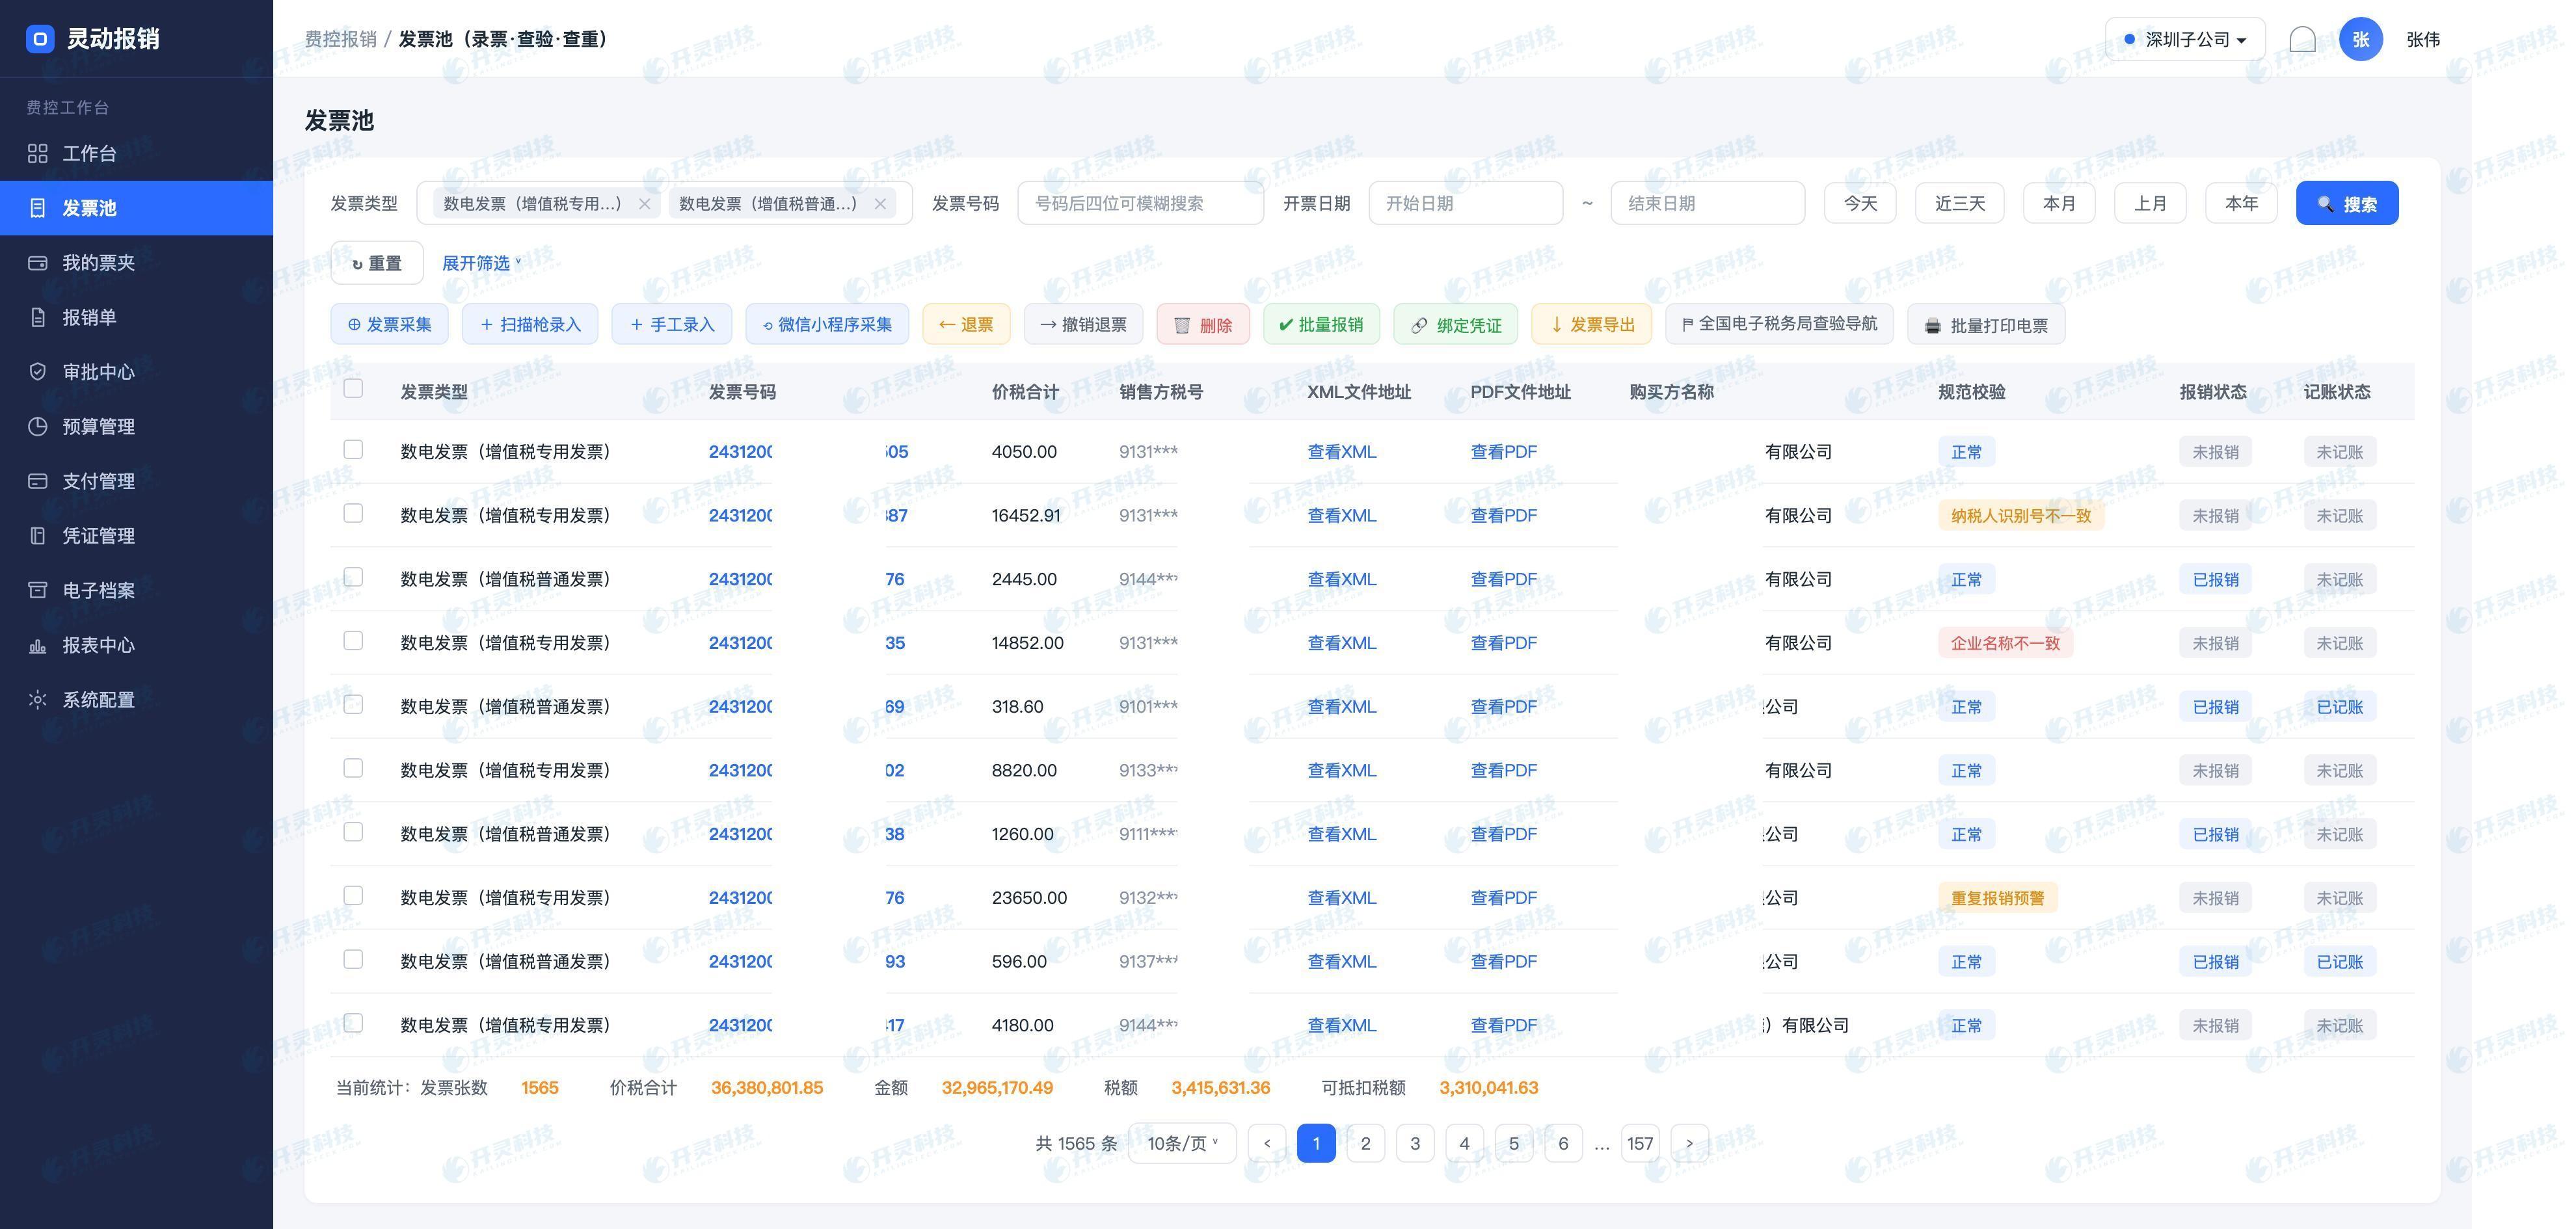Click the 灵动报销 logo icon
Image resolution: width=2576 pixels, height=1229 pixels.
[x=40, y=39]
